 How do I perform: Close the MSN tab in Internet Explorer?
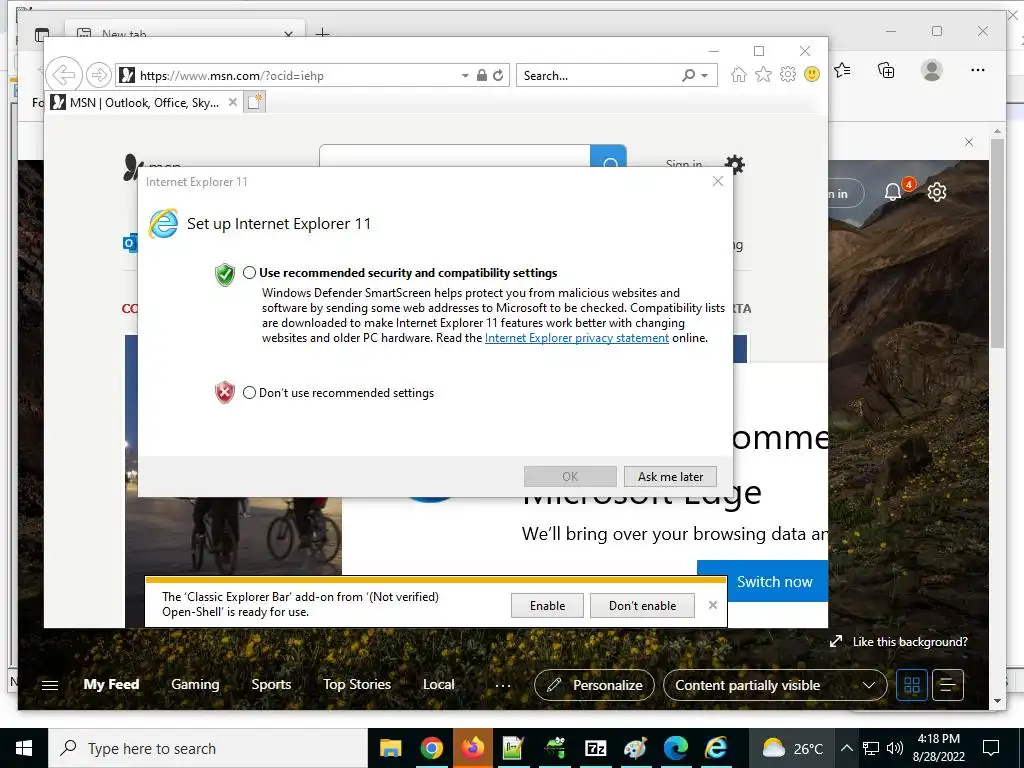232,102
